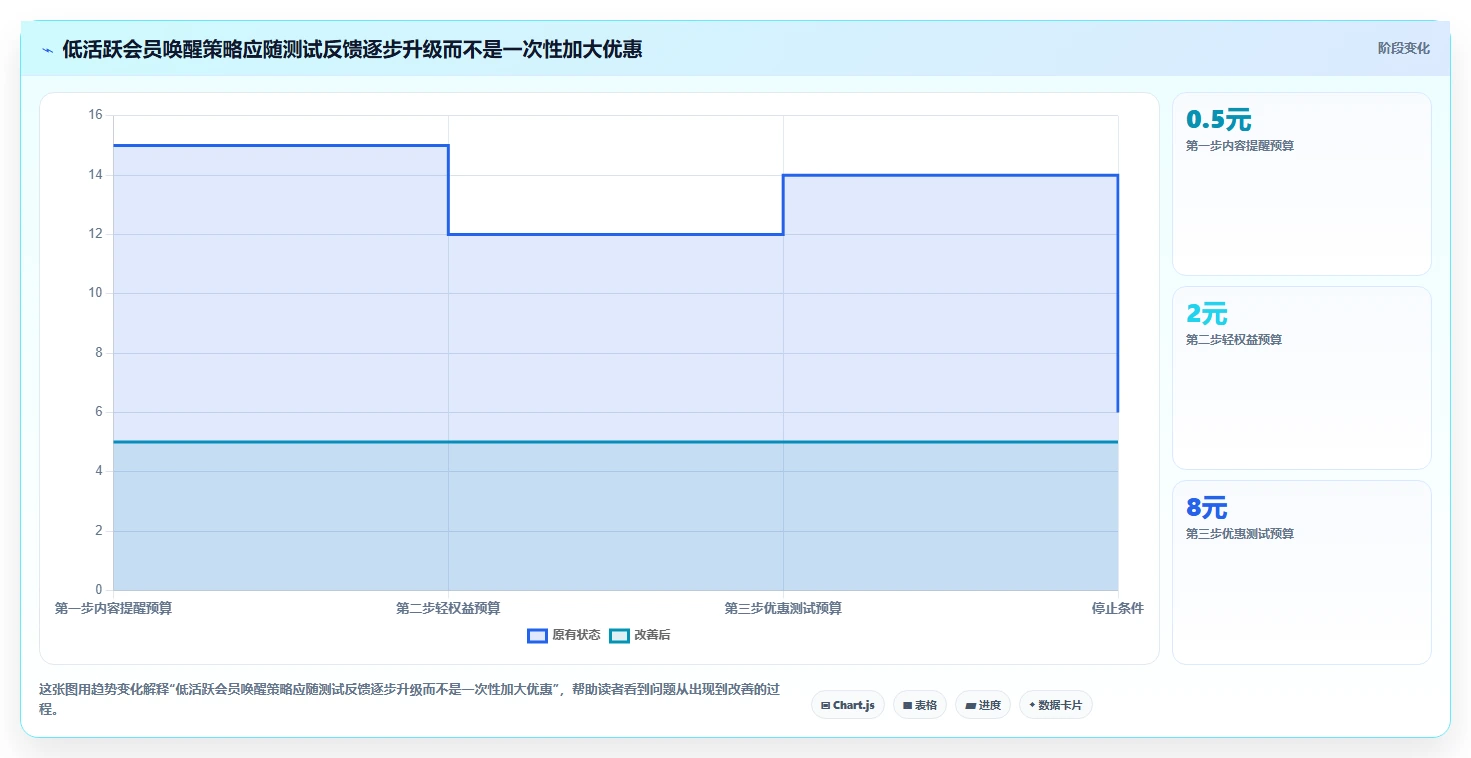Select the 表格 tag chip
1471x758 pixels.
click(x=920, y=705)
